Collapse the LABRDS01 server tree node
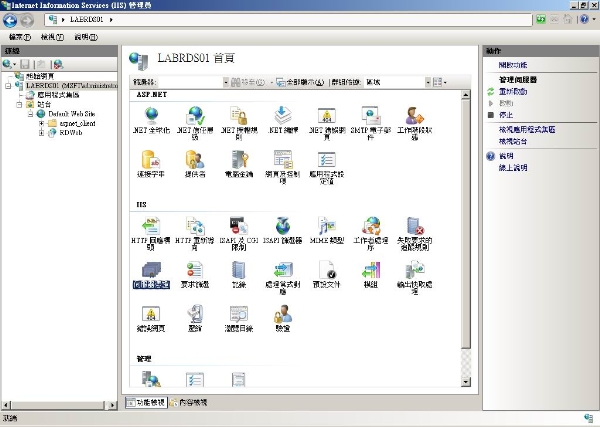The height and width of the screenshot is (427, 600). coord(8,86)
